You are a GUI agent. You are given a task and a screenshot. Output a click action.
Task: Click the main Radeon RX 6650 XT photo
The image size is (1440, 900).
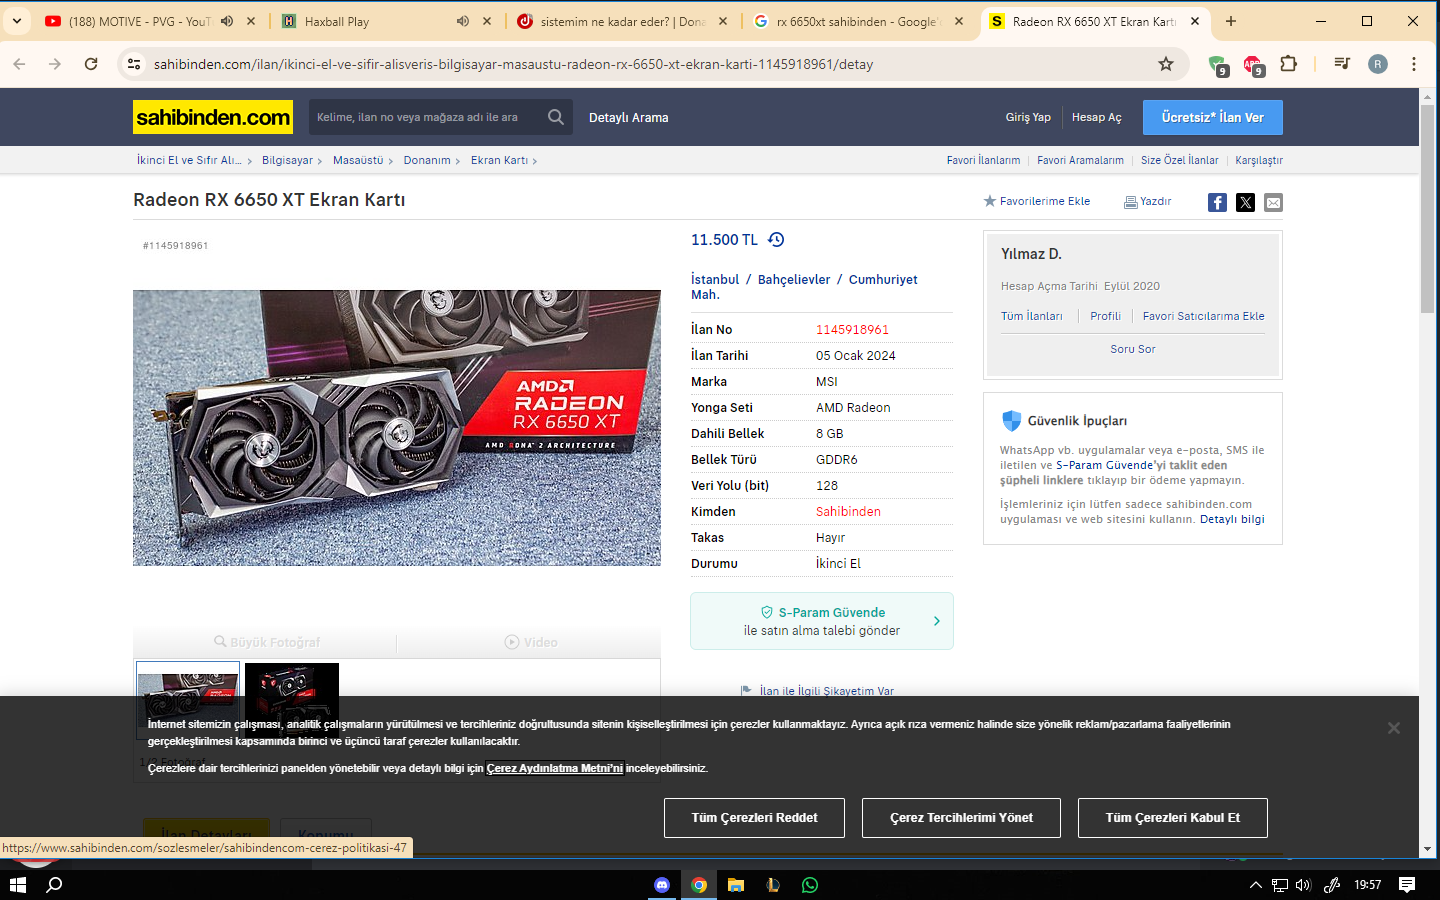pos(397,428)
